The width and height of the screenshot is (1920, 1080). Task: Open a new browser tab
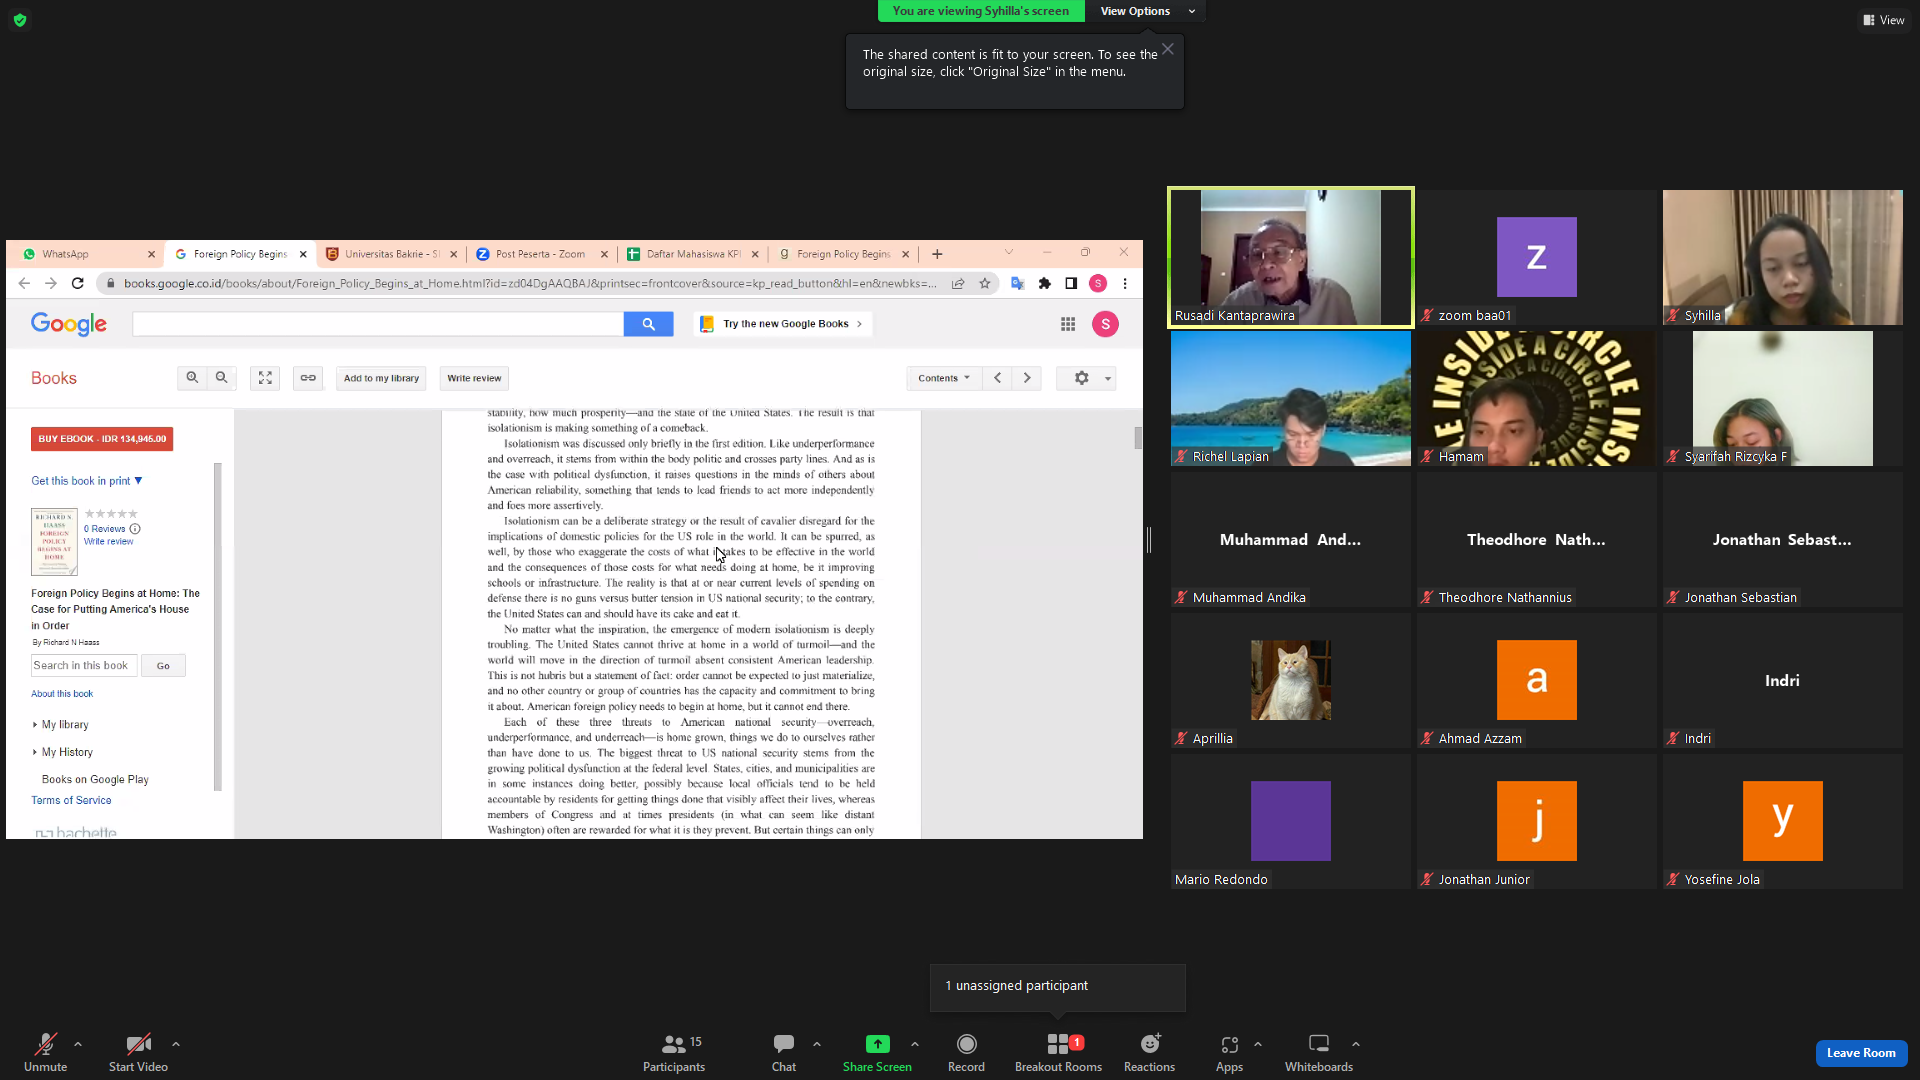[937, 254]
